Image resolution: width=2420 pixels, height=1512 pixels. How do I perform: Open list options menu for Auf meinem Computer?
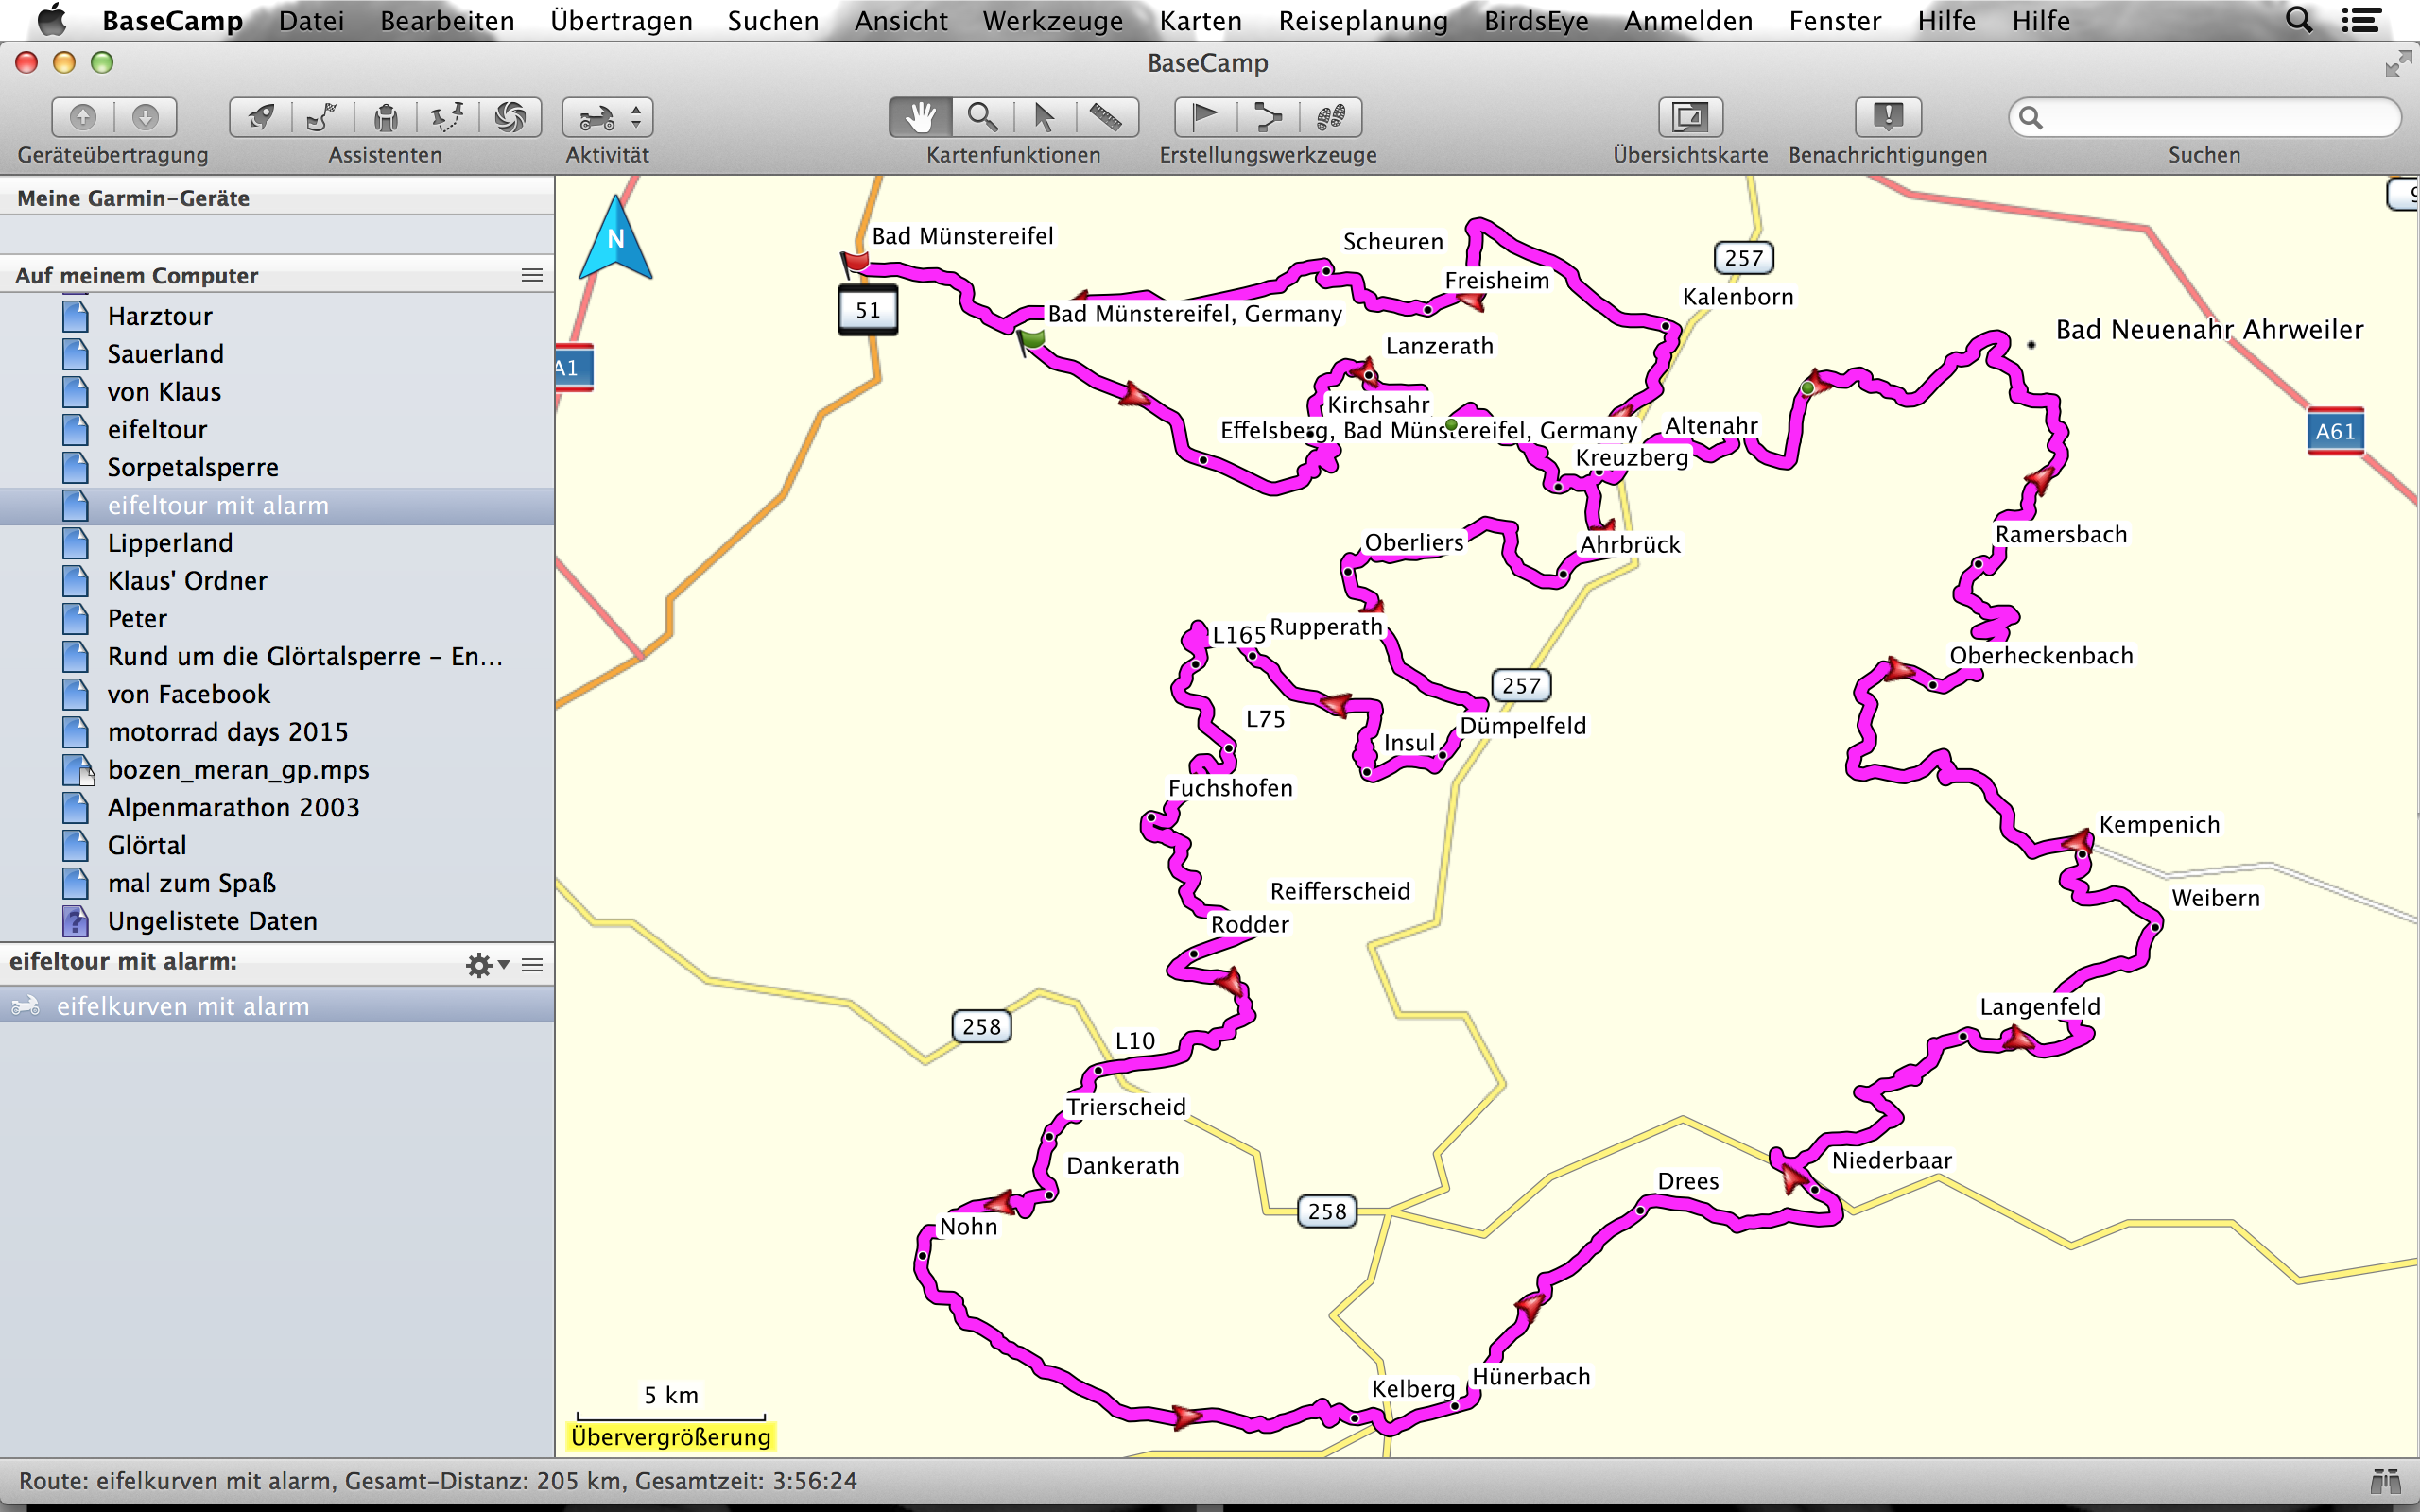532,275
